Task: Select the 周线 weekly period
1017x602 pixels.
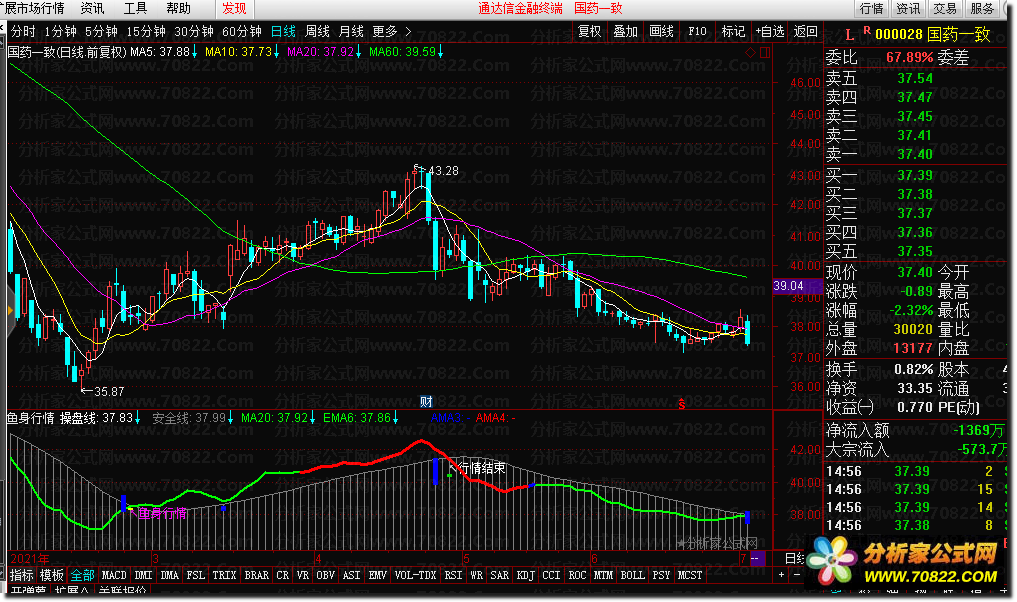Action: coord(317,31)
